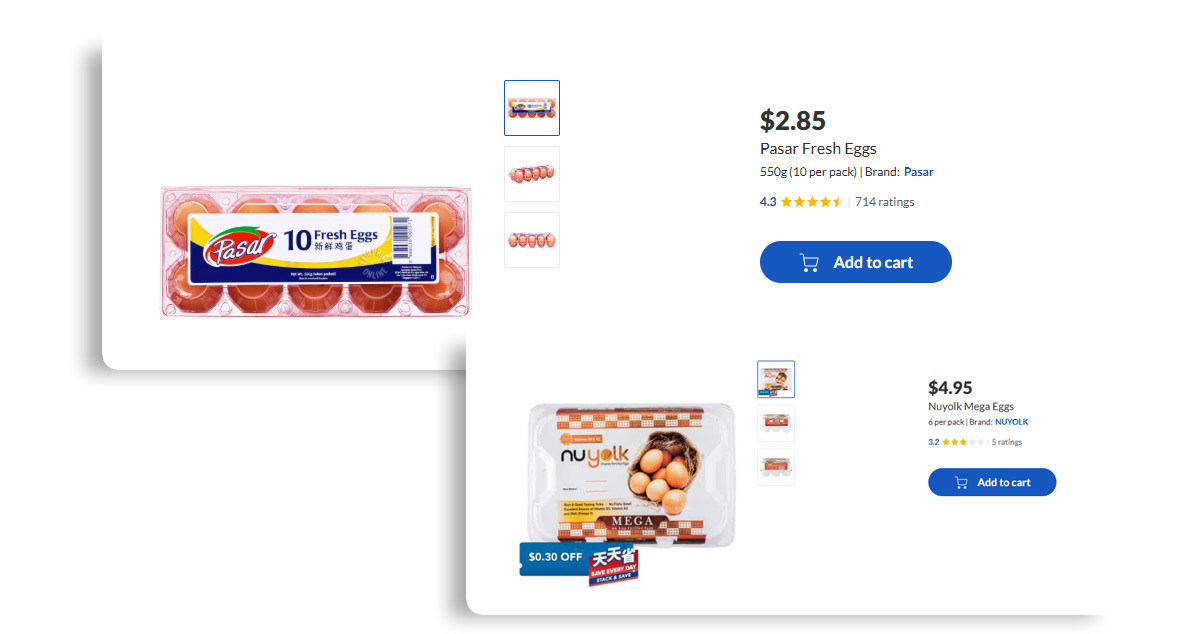This screenshot has width=1202, height=634.
Task: Open the main Nuyolk Mega Eggs product image
Action: [x=631, y=475]
